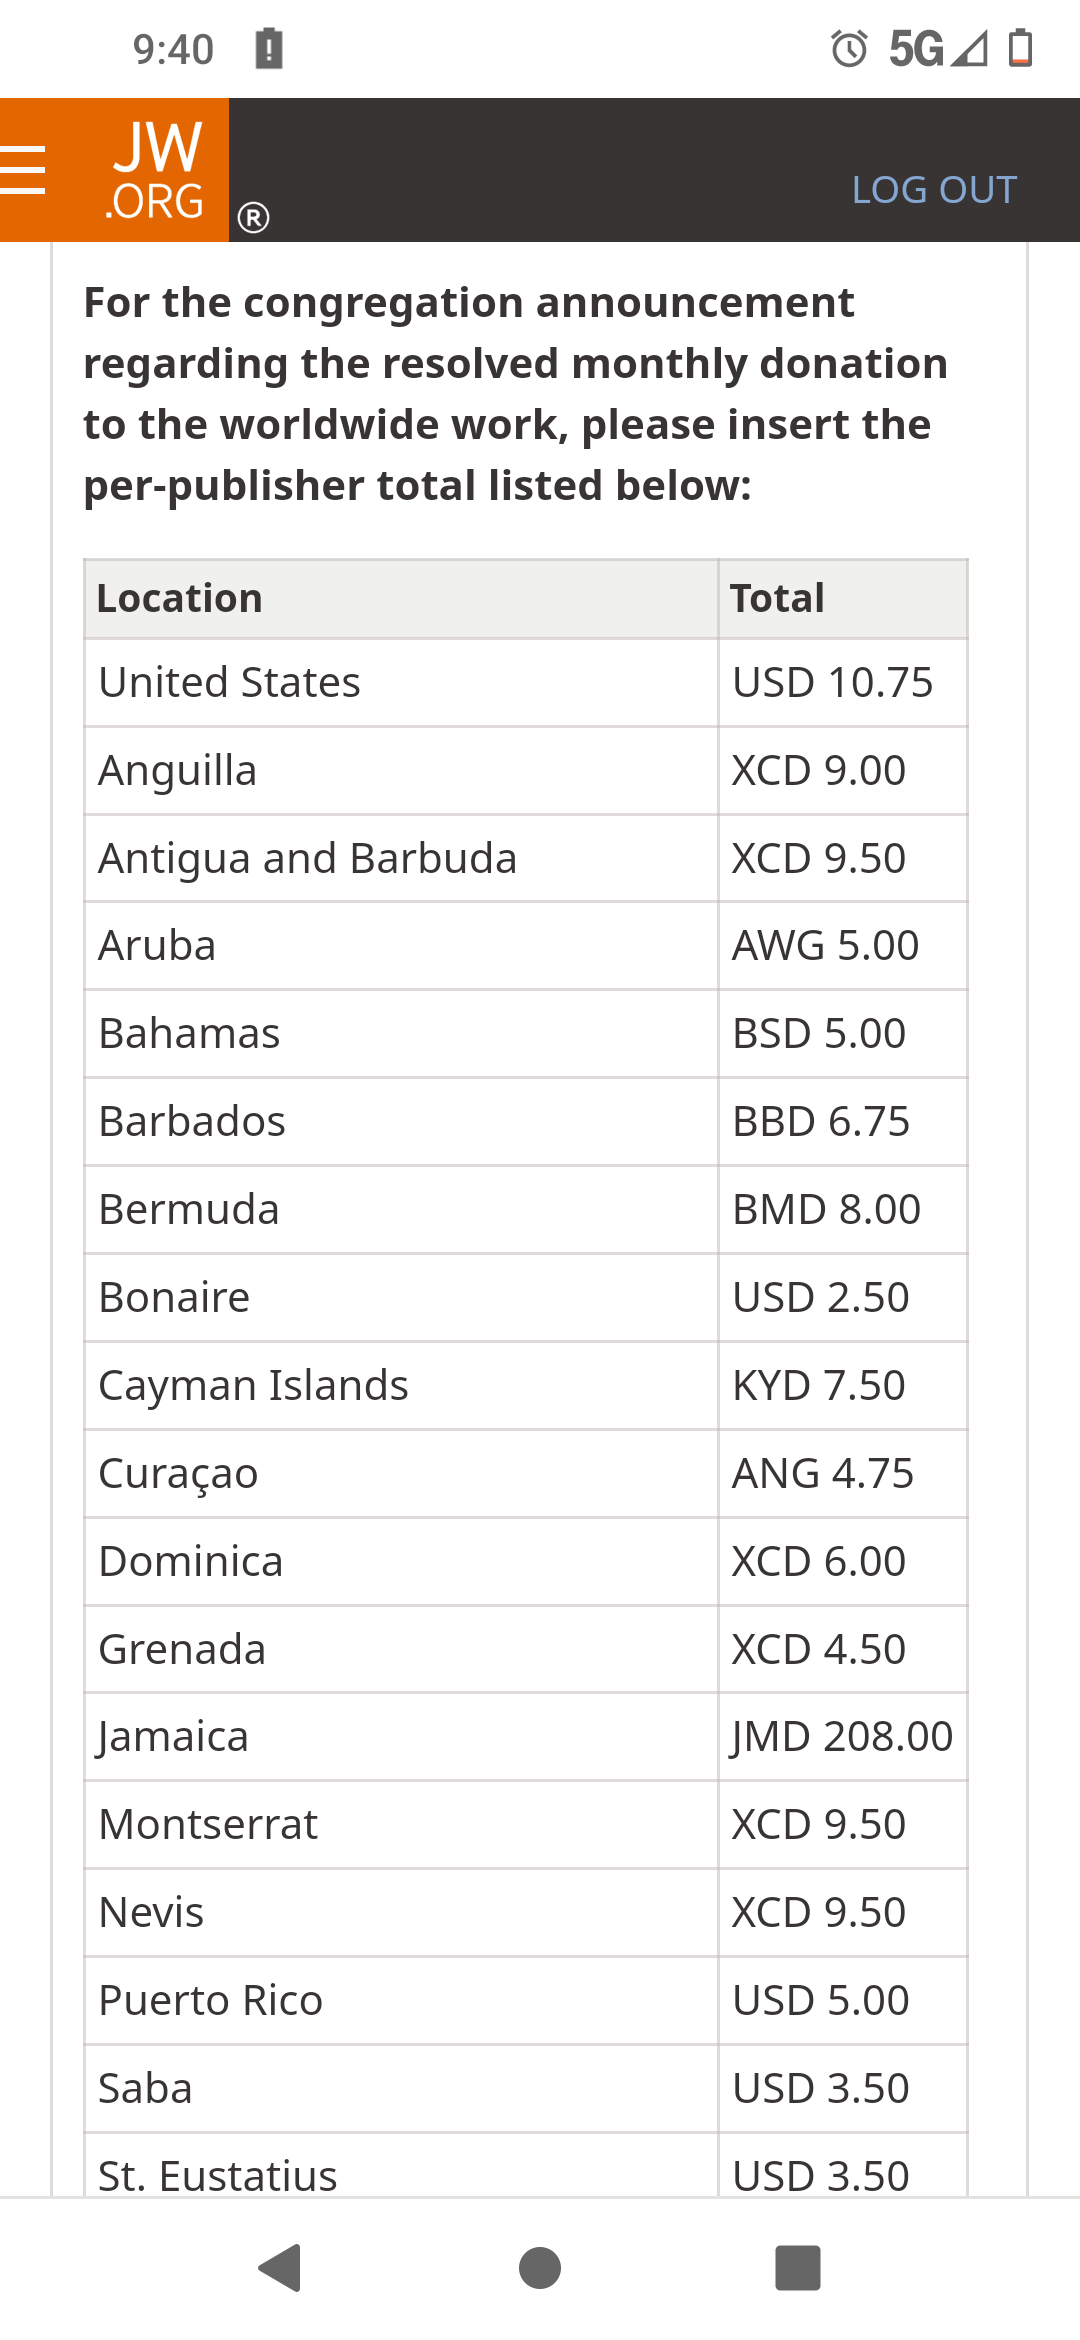Tap the battery status icon
The height and width of the screenshot is (2340, 1080).
(1020, 48)
